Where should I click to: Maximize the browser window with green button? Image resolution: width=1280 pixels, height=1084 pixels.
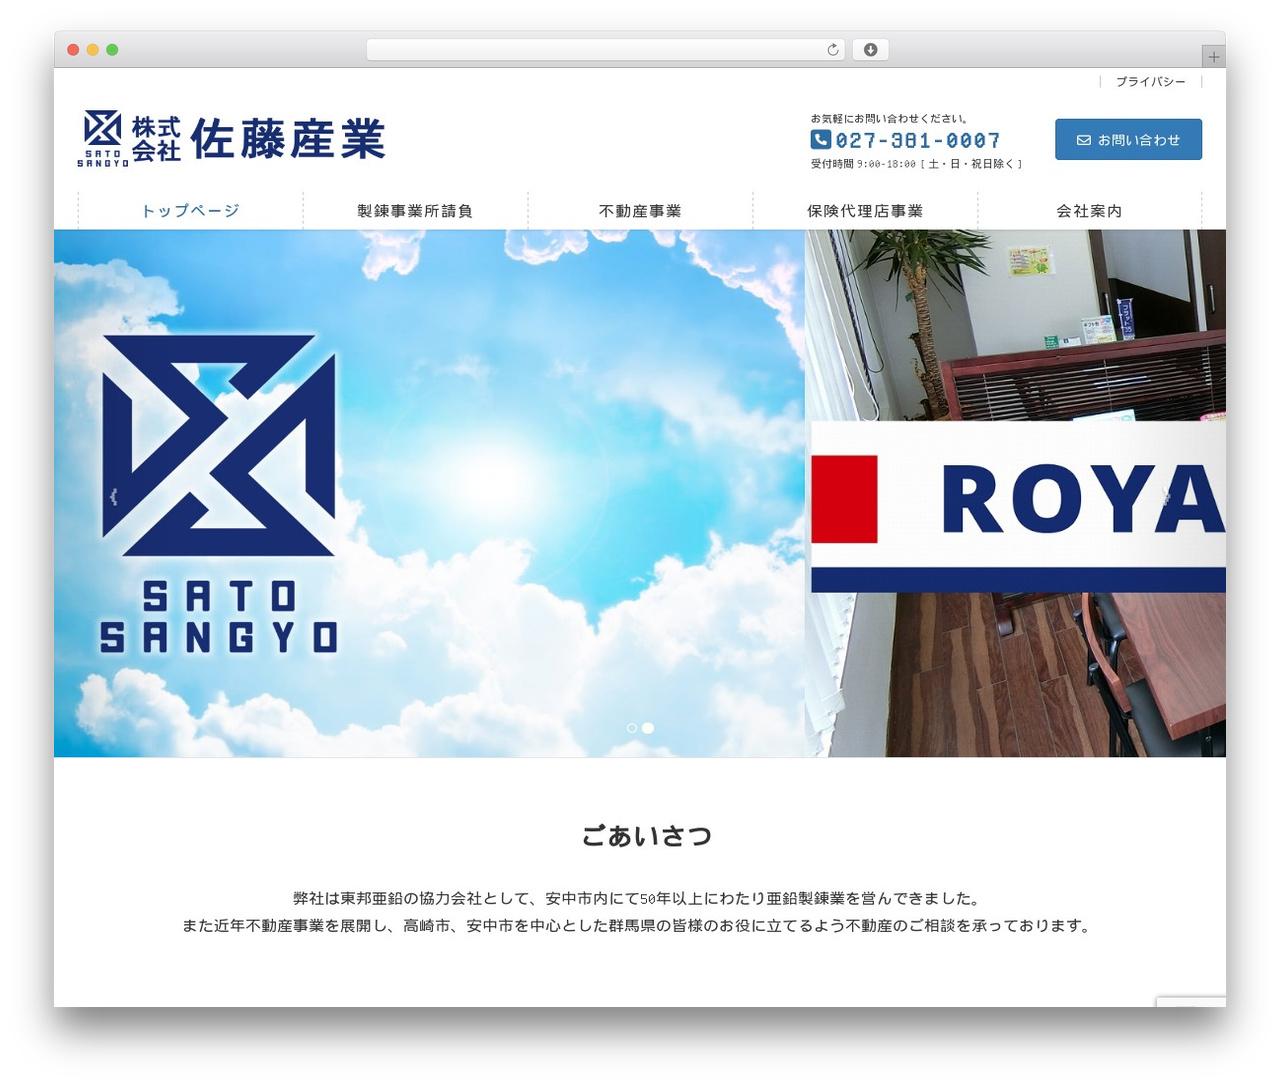point(112,50)
